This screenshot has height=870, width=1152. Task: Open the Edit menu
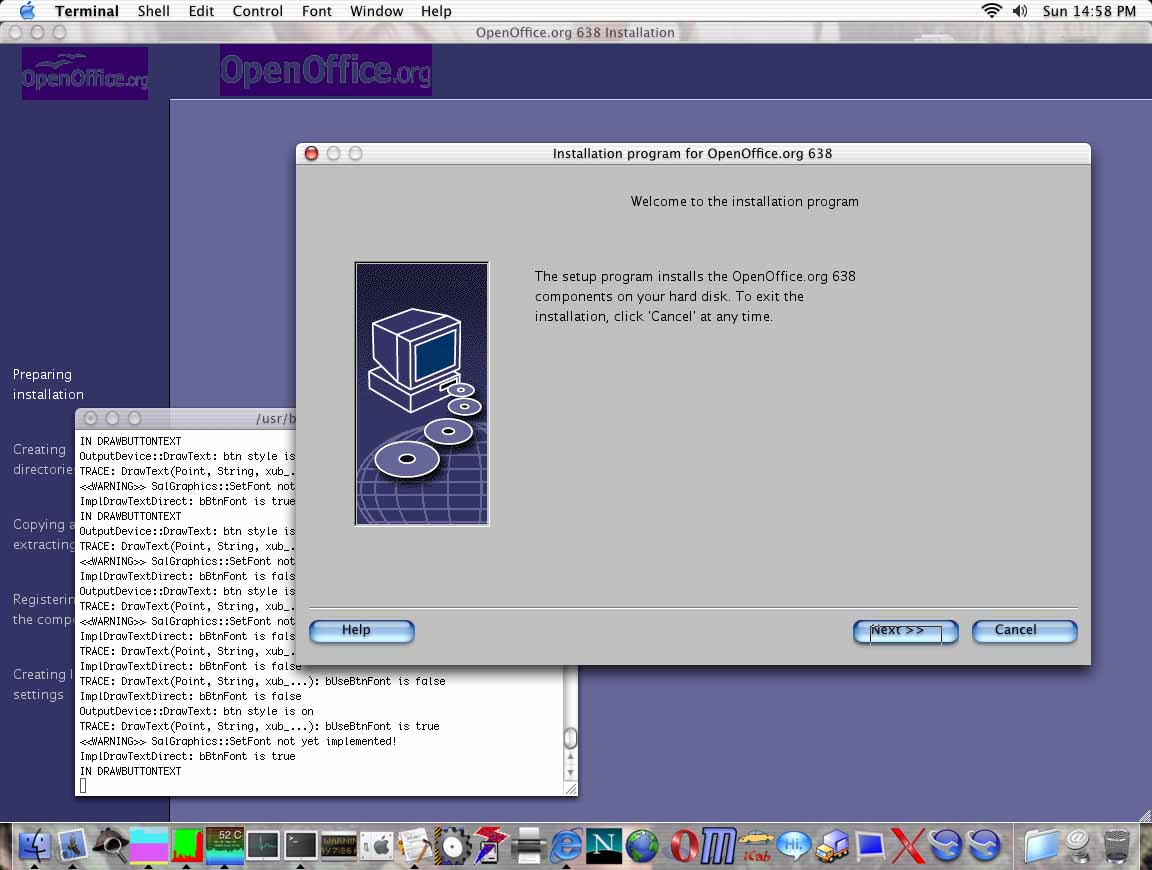[201, 11]
